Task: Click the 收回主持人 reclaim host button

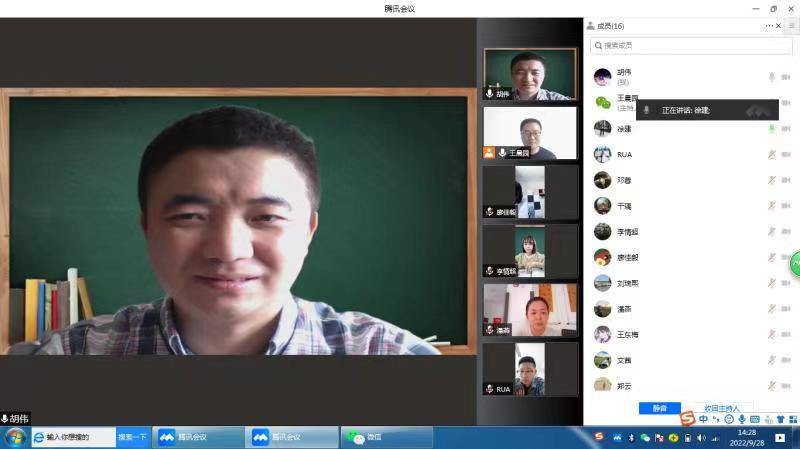Action: tap(721, 408)
